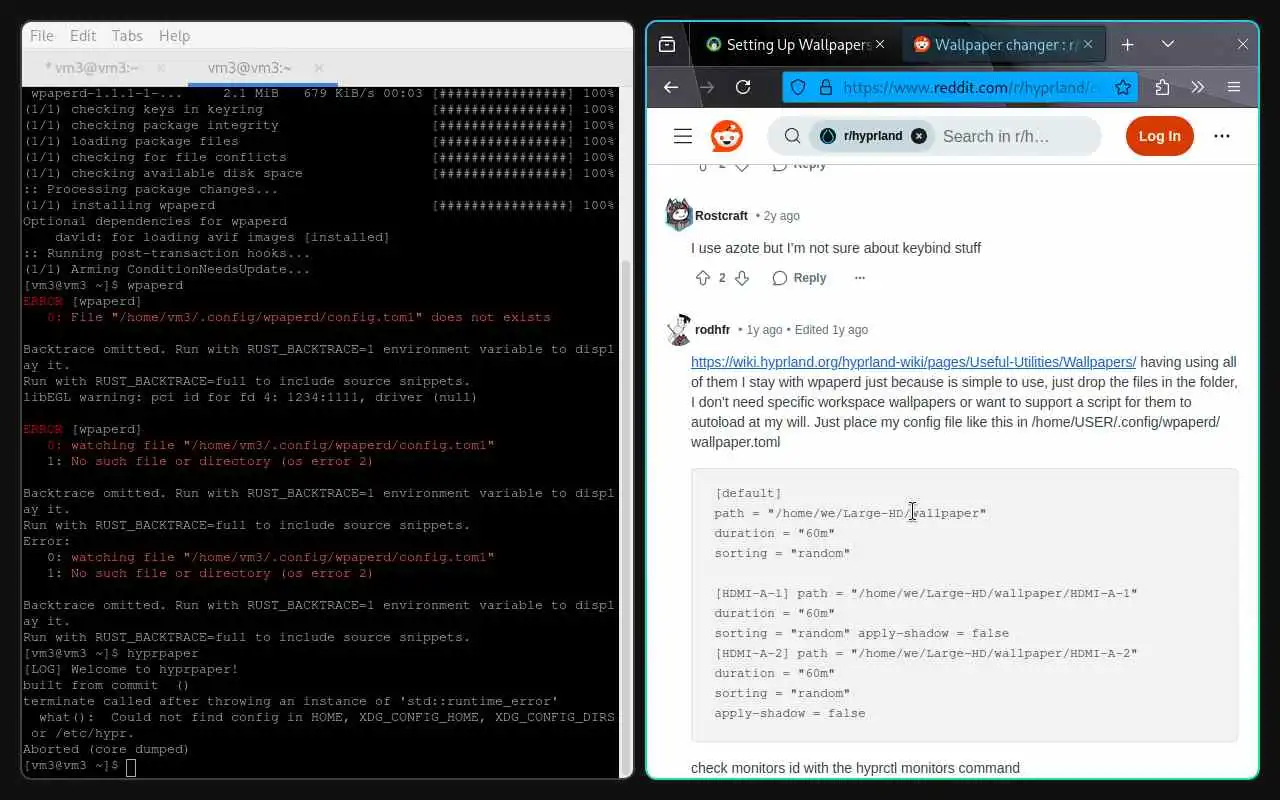
Task: Close the Wallpaper changer tab
Action: [1088, 44]
